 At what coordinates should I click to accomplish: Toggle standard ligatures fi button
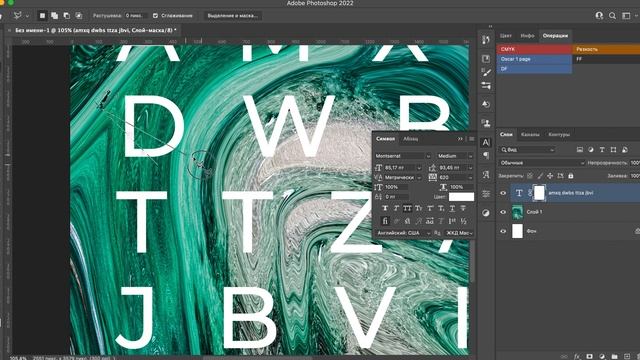click(385, 221)
